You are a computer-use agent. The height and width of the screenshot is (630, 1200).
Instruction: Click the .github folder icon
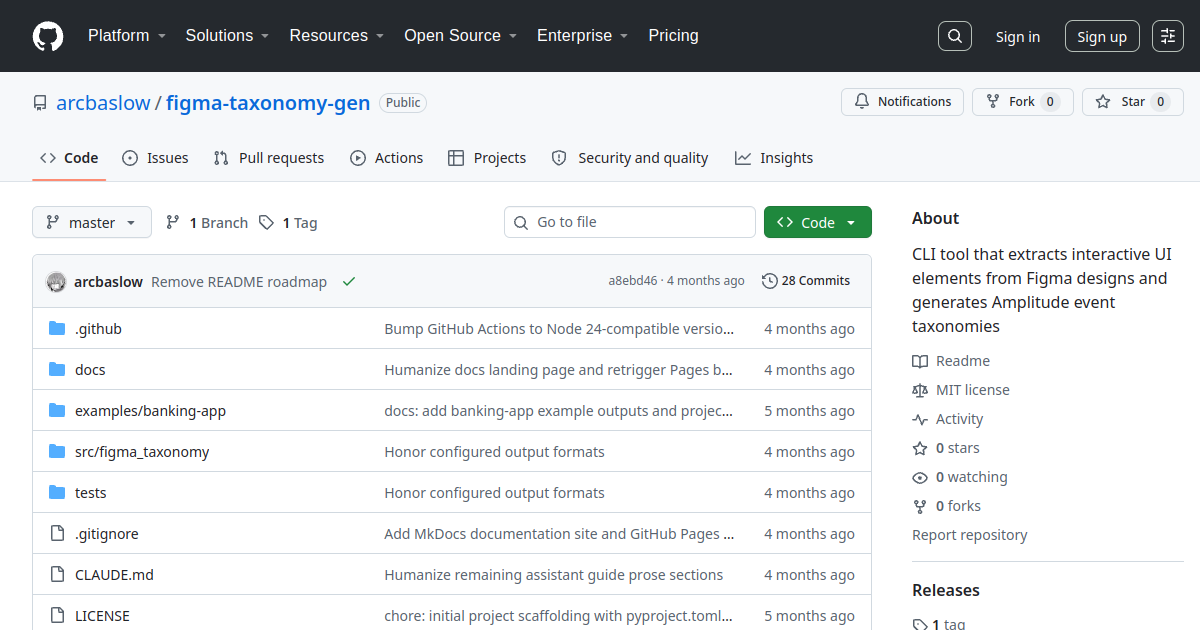point(57,329)
